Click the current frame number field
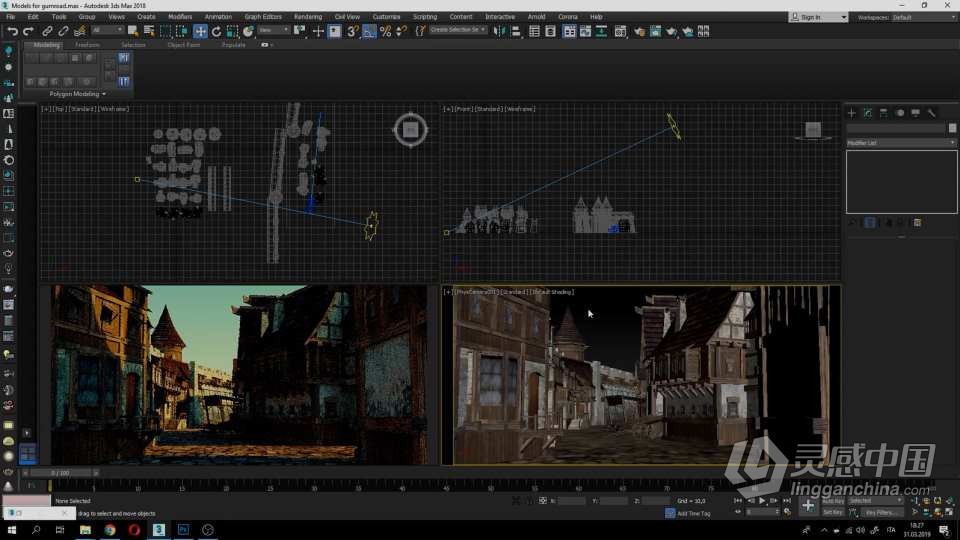This screenshot has height=540, width=960. tap(761, 512)
